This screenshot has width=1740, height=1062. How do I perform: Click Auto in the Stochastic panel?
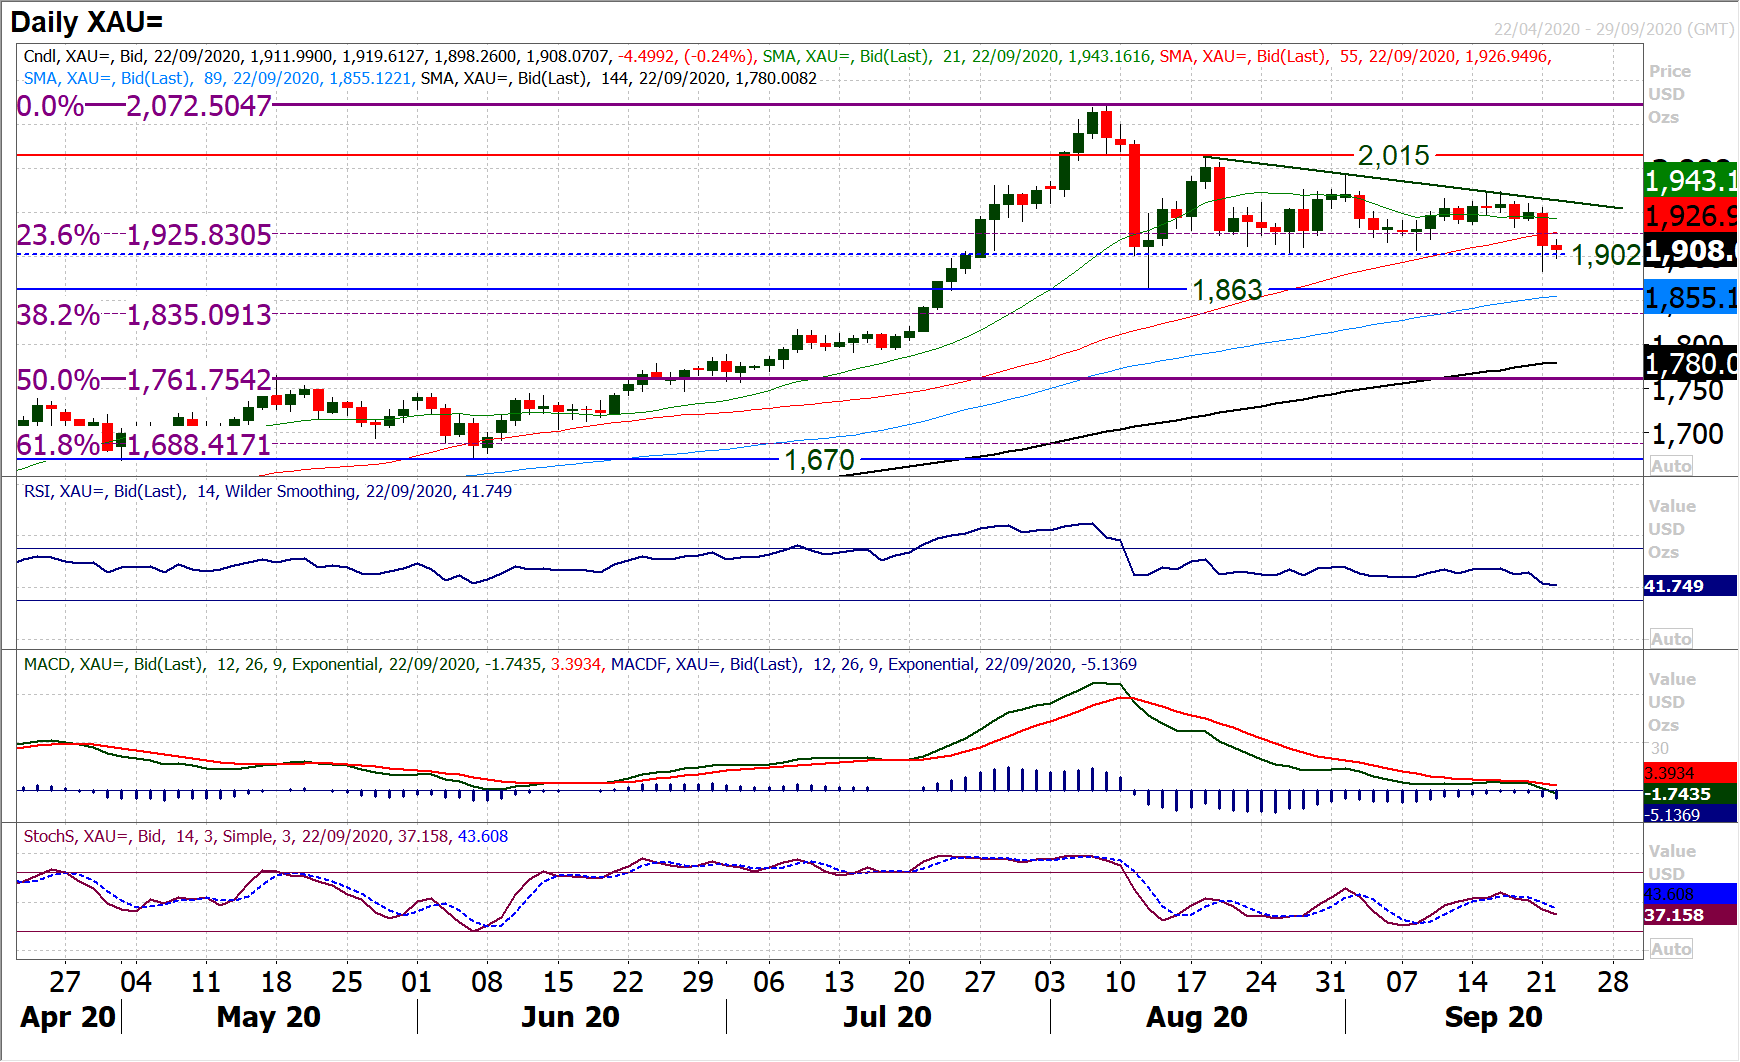point(1671,949)
